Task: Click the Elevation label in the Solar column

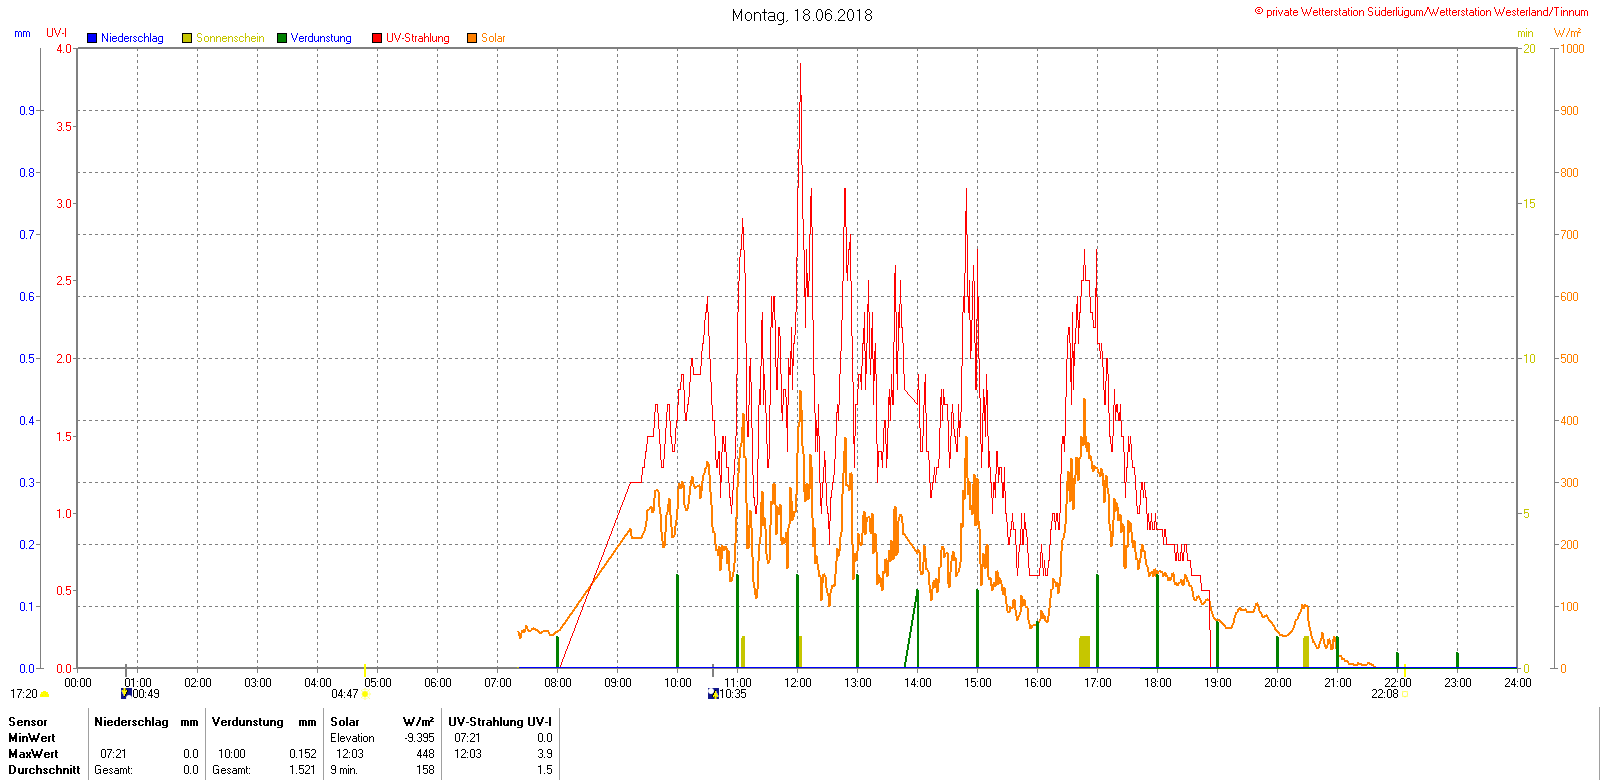Action: click(353, 738)
